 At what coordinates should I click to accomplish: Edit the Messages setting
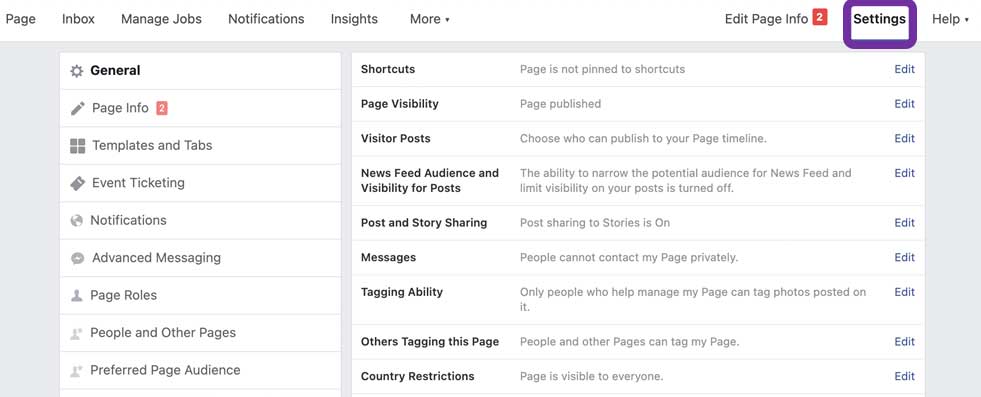point(905,257)
